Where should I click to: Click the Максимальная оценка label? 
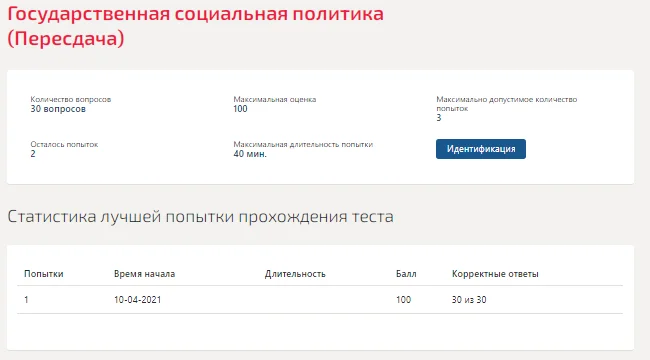275,100
